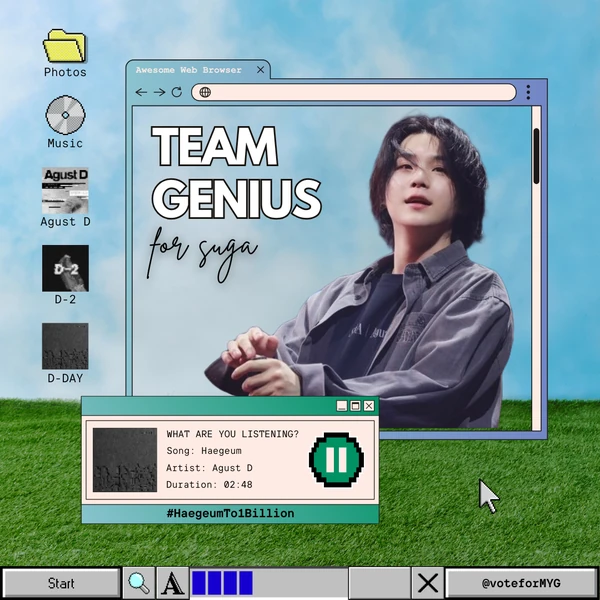Close the Awesome Web Browser tab
This screenshot has height=600, width=600.
click(x=261, y=70)
